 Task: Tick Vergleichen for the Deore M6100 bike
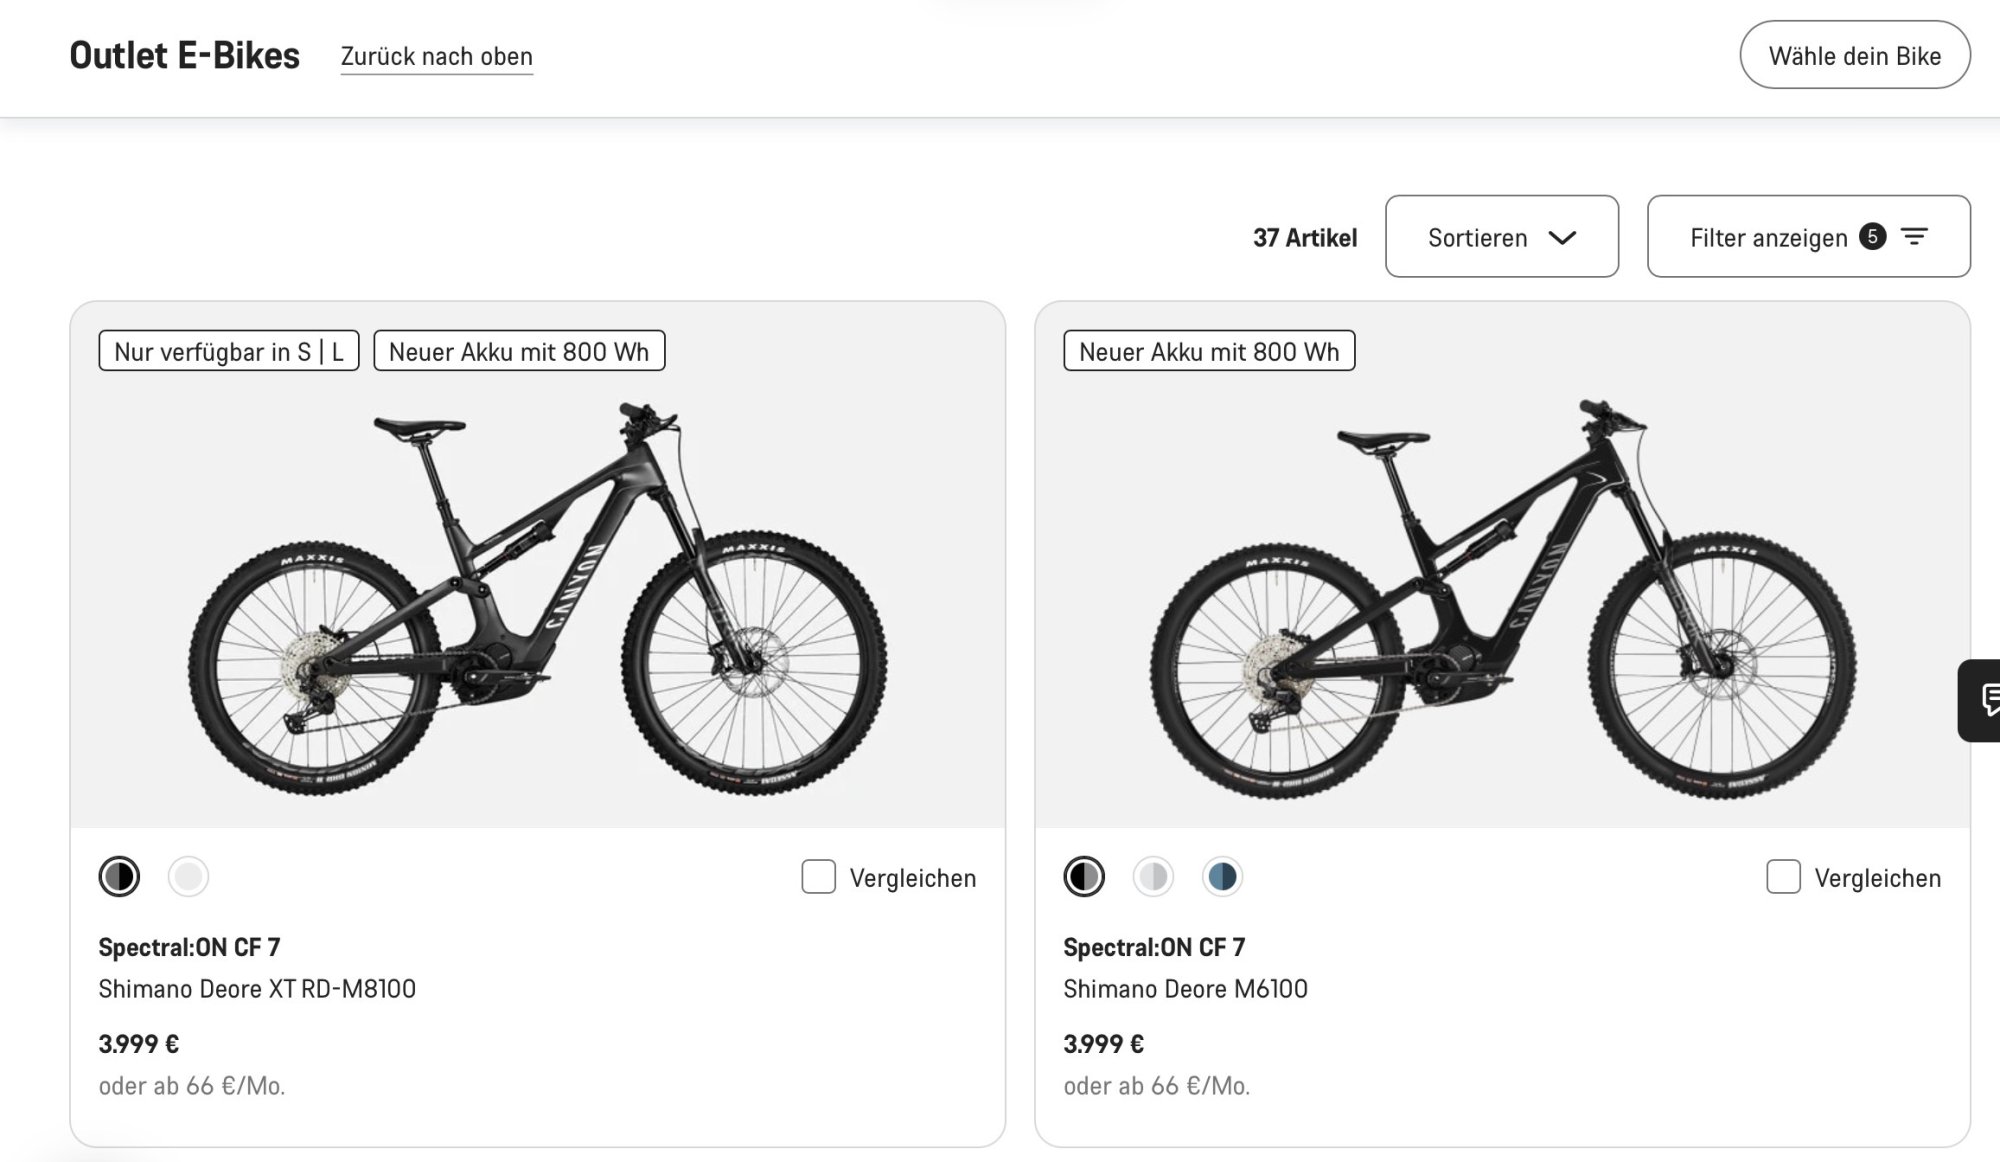tap(1783, 877)
